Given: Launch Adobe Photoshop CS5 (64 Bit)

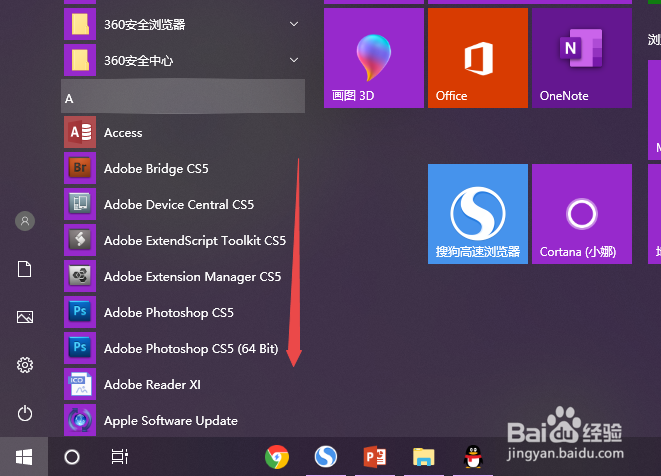Looking at the screenshot, I should [x=183, y=349].
